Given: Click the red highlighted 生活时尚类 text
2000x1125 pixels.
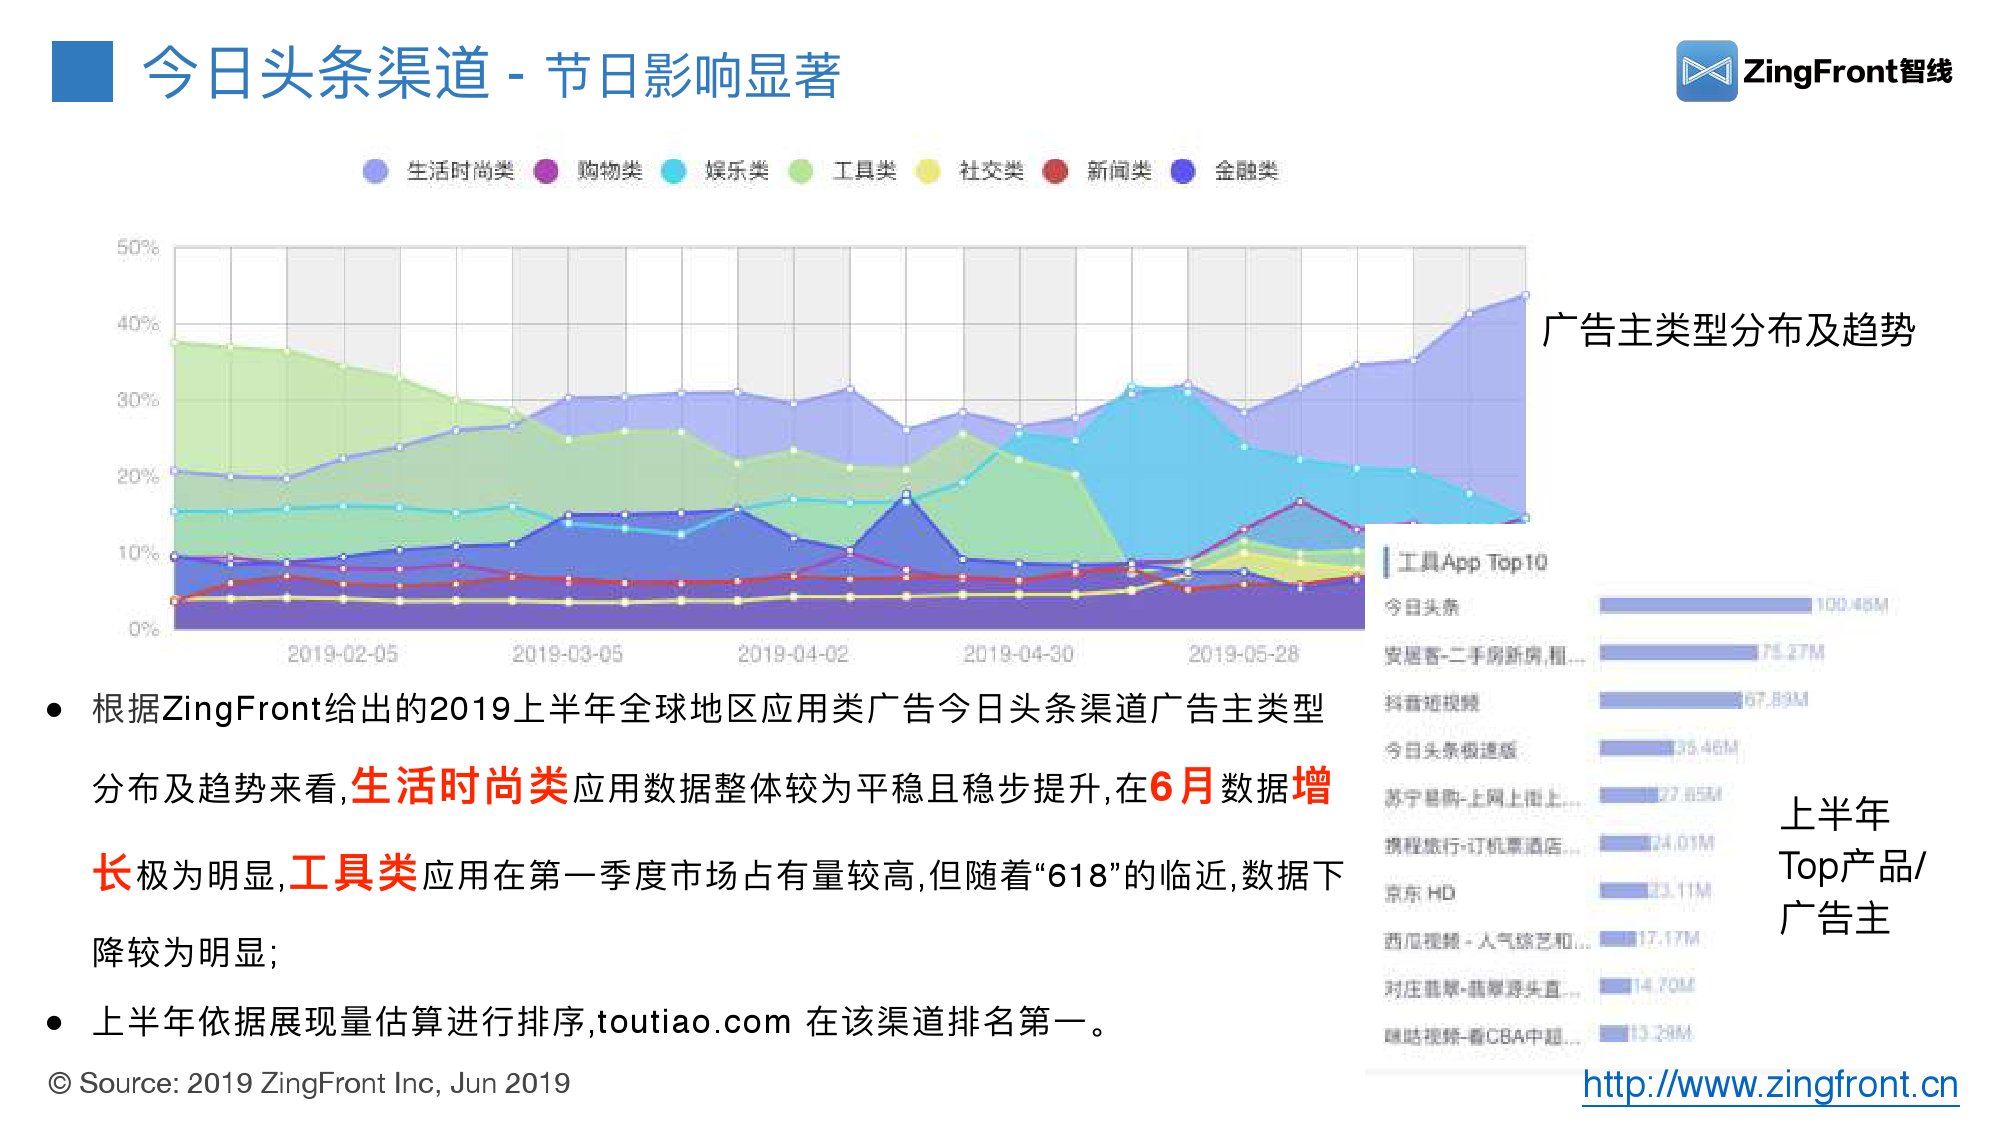Looking at the screenshot, I should pos(460,786).
